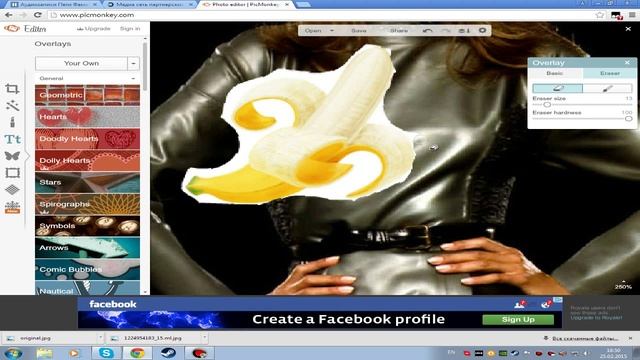Expand the Open dropdown arrow
The height and width of the screenshot is (360, 640).
[x=332, y=31]
